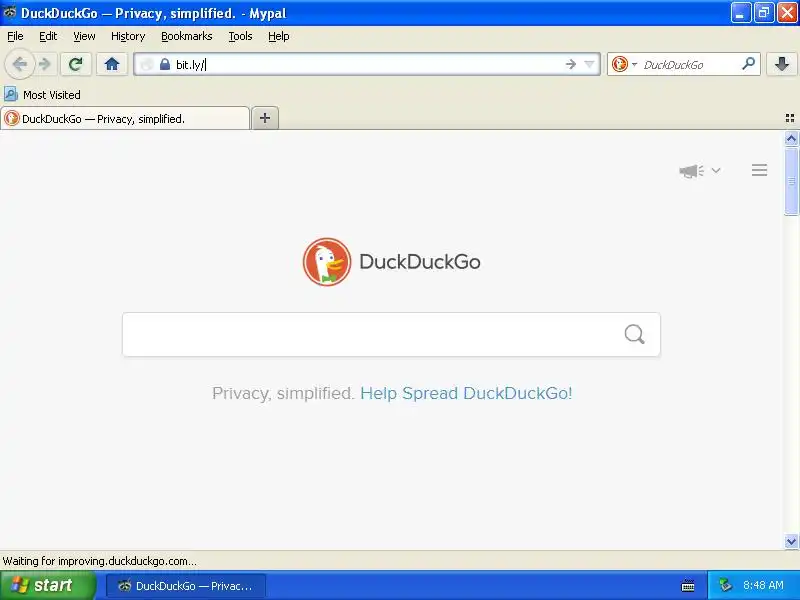Go back using the browser back arrow
Screen dimensions: 800x600
(x=19, y=64)
